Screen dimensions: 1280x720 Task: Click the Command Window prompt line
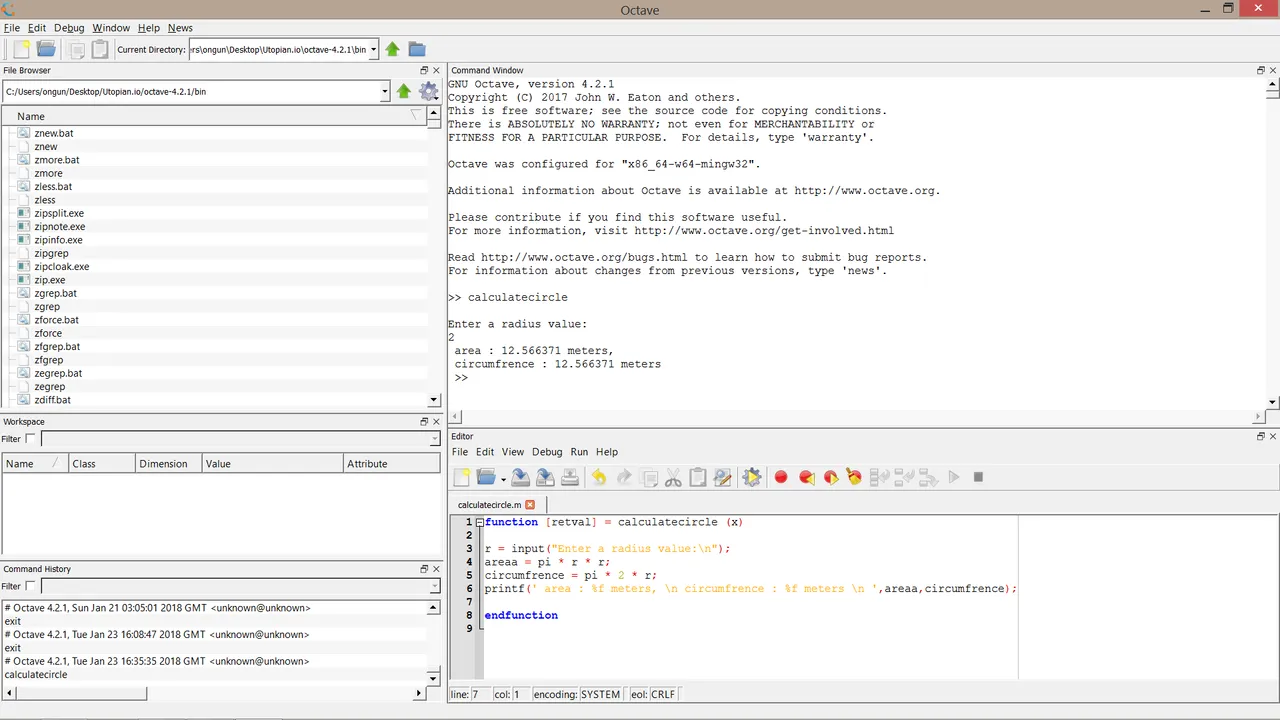(461, 378)
